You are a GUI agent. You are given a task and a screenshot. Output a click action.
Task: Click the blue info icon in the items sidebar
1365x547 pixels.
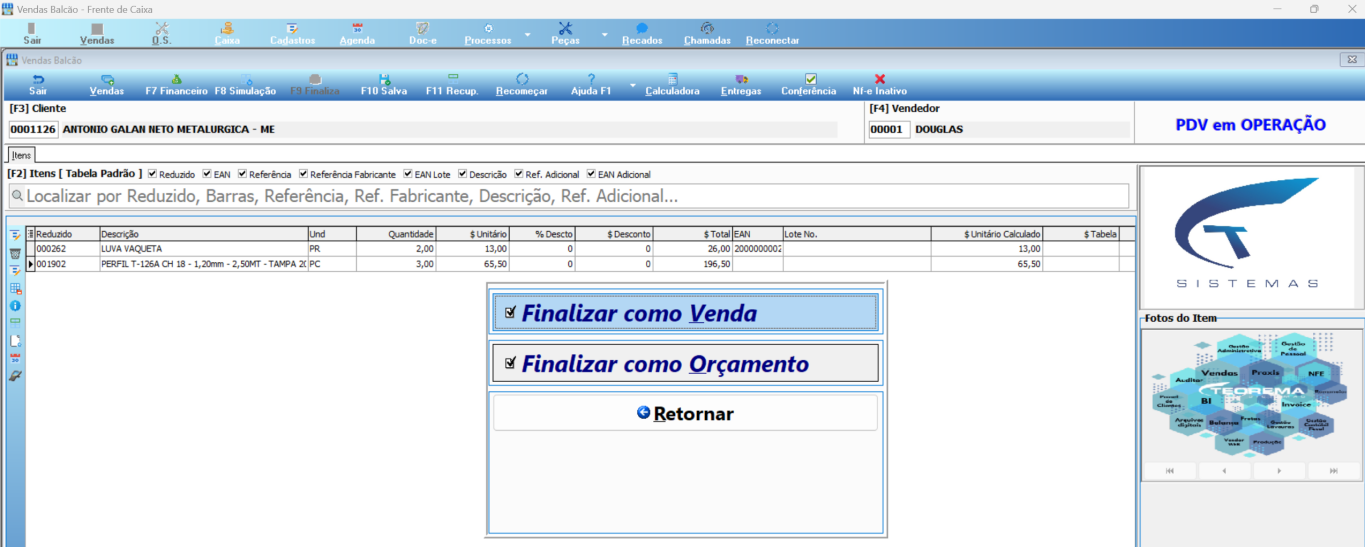(x=15, y=305)
